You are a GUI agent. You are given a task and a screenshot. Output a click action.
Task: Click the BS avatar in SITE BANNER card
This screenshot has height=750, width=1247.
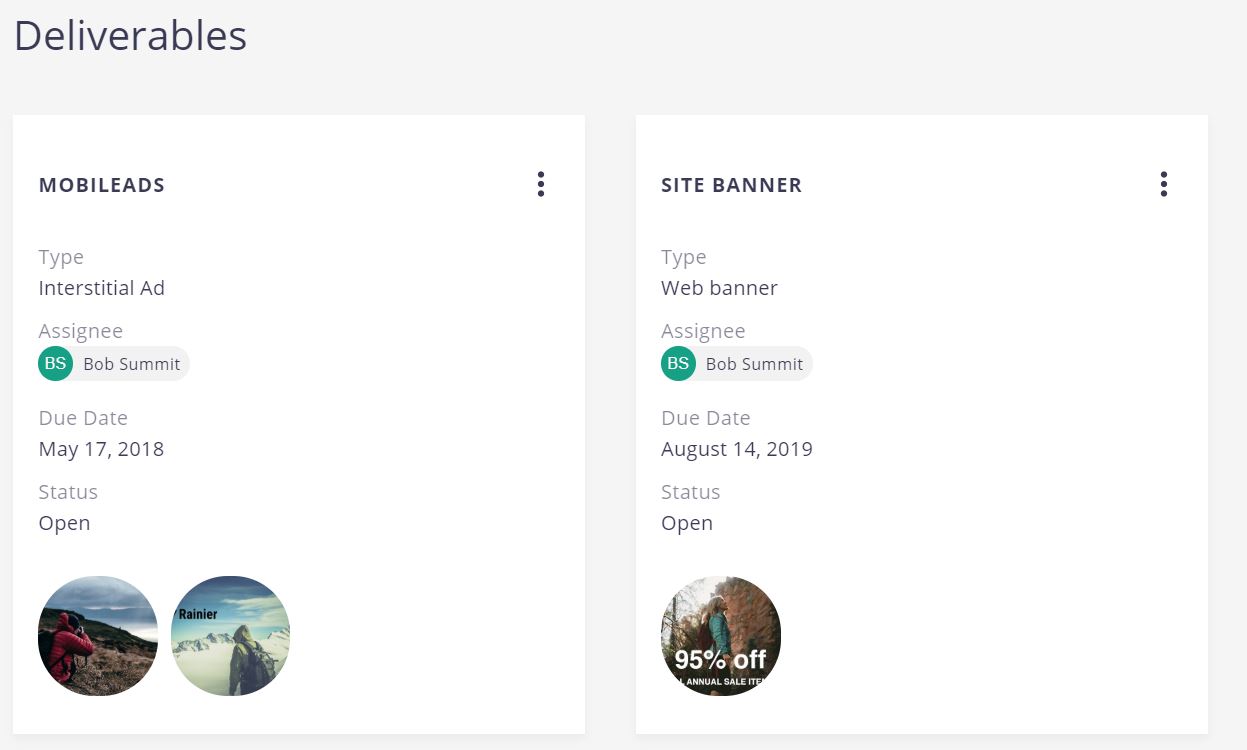678,364
